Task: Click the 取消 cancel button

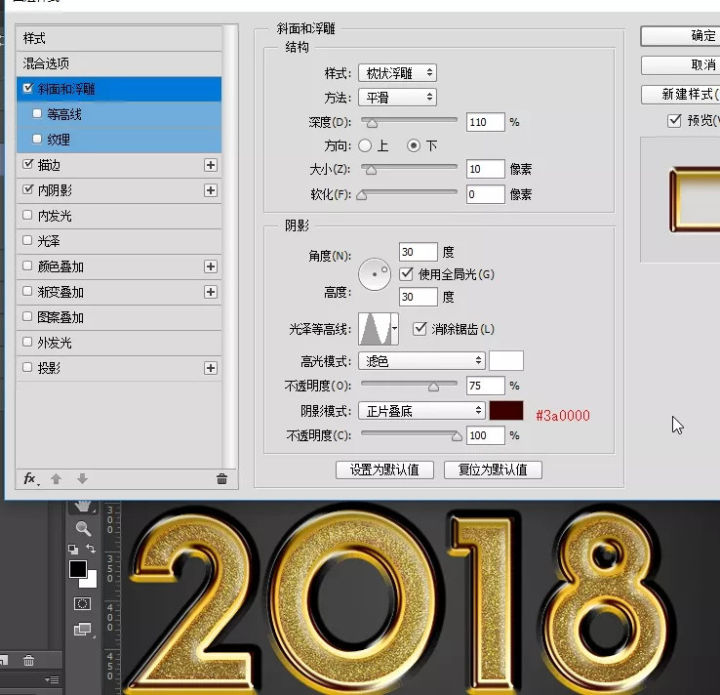Action: click(681, 65)
